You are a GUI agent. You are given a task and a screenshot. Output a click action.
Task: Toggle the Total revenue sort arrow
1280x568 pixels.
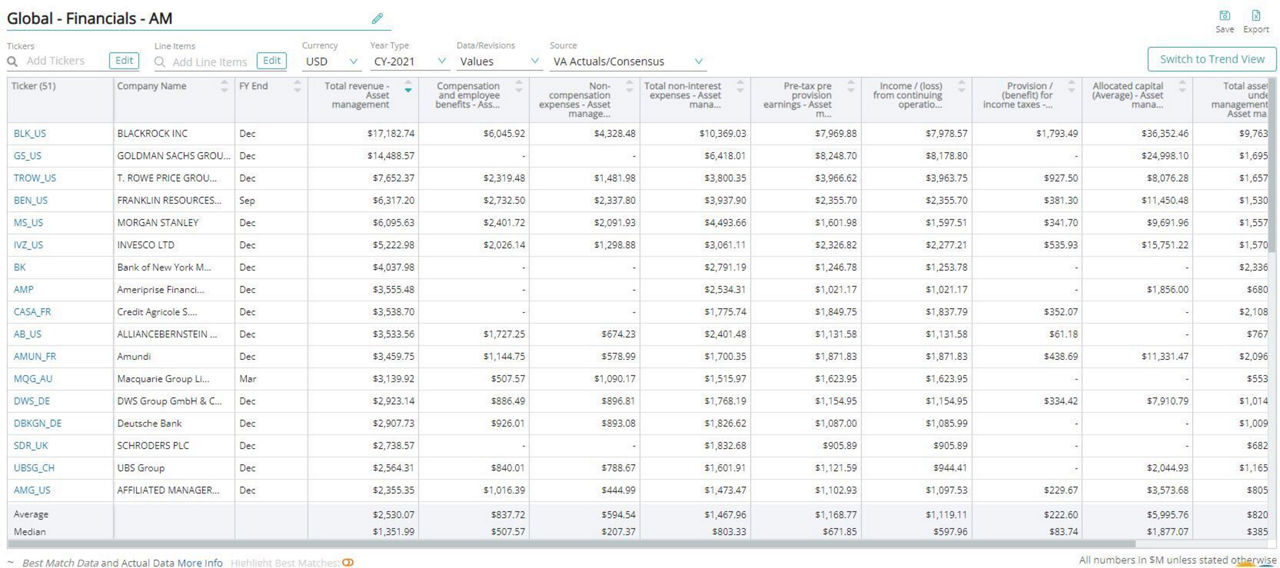pyautogui.click(x=408, y=87)
